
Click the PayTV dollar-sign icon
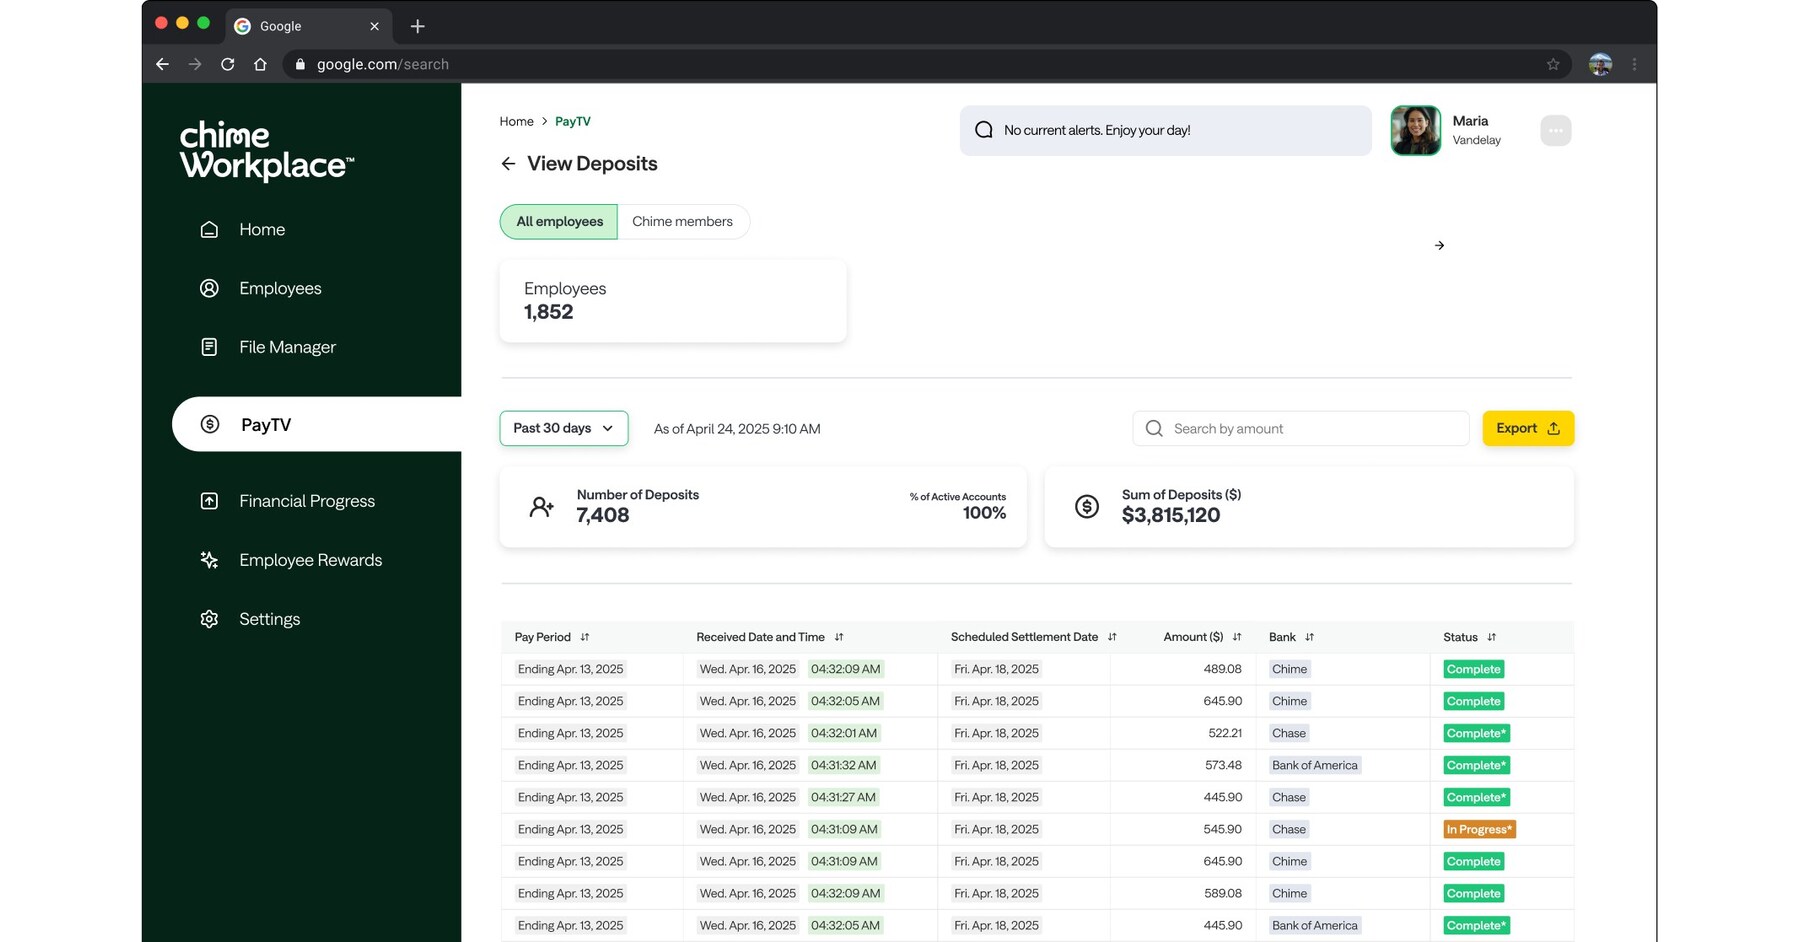click(x=209, y=424)
